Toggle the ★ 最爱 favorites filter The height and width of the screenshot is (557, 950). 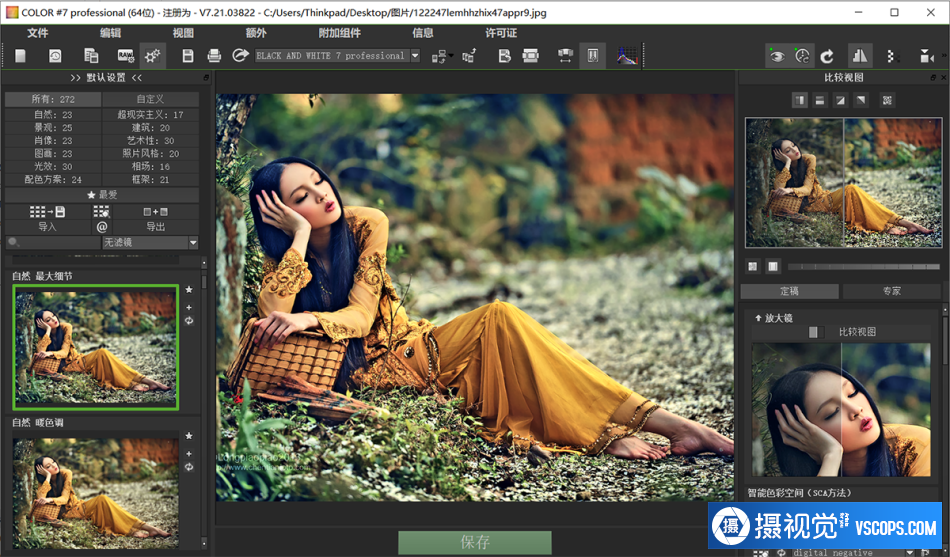point(102,195)
